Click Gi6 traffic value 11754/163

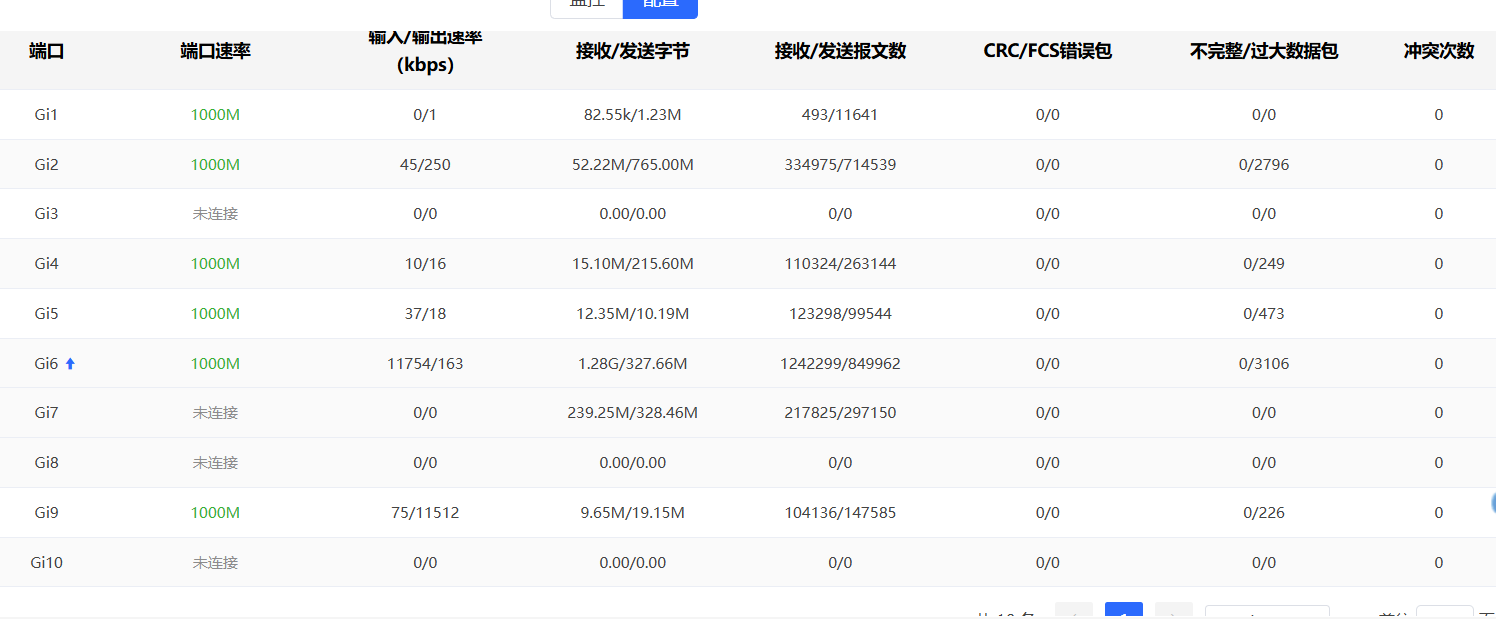(x=425, y=364)
